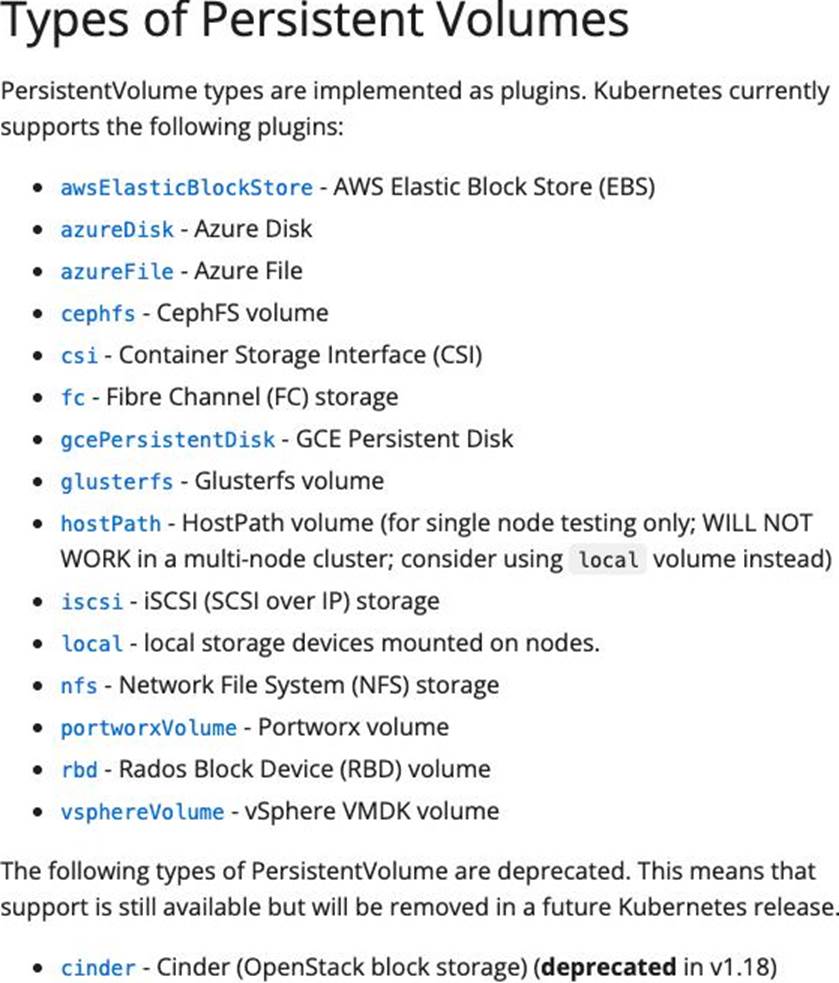Go to the glusterfs link
The height and width of the screenshot is (983, 839).
click(116, 481)
